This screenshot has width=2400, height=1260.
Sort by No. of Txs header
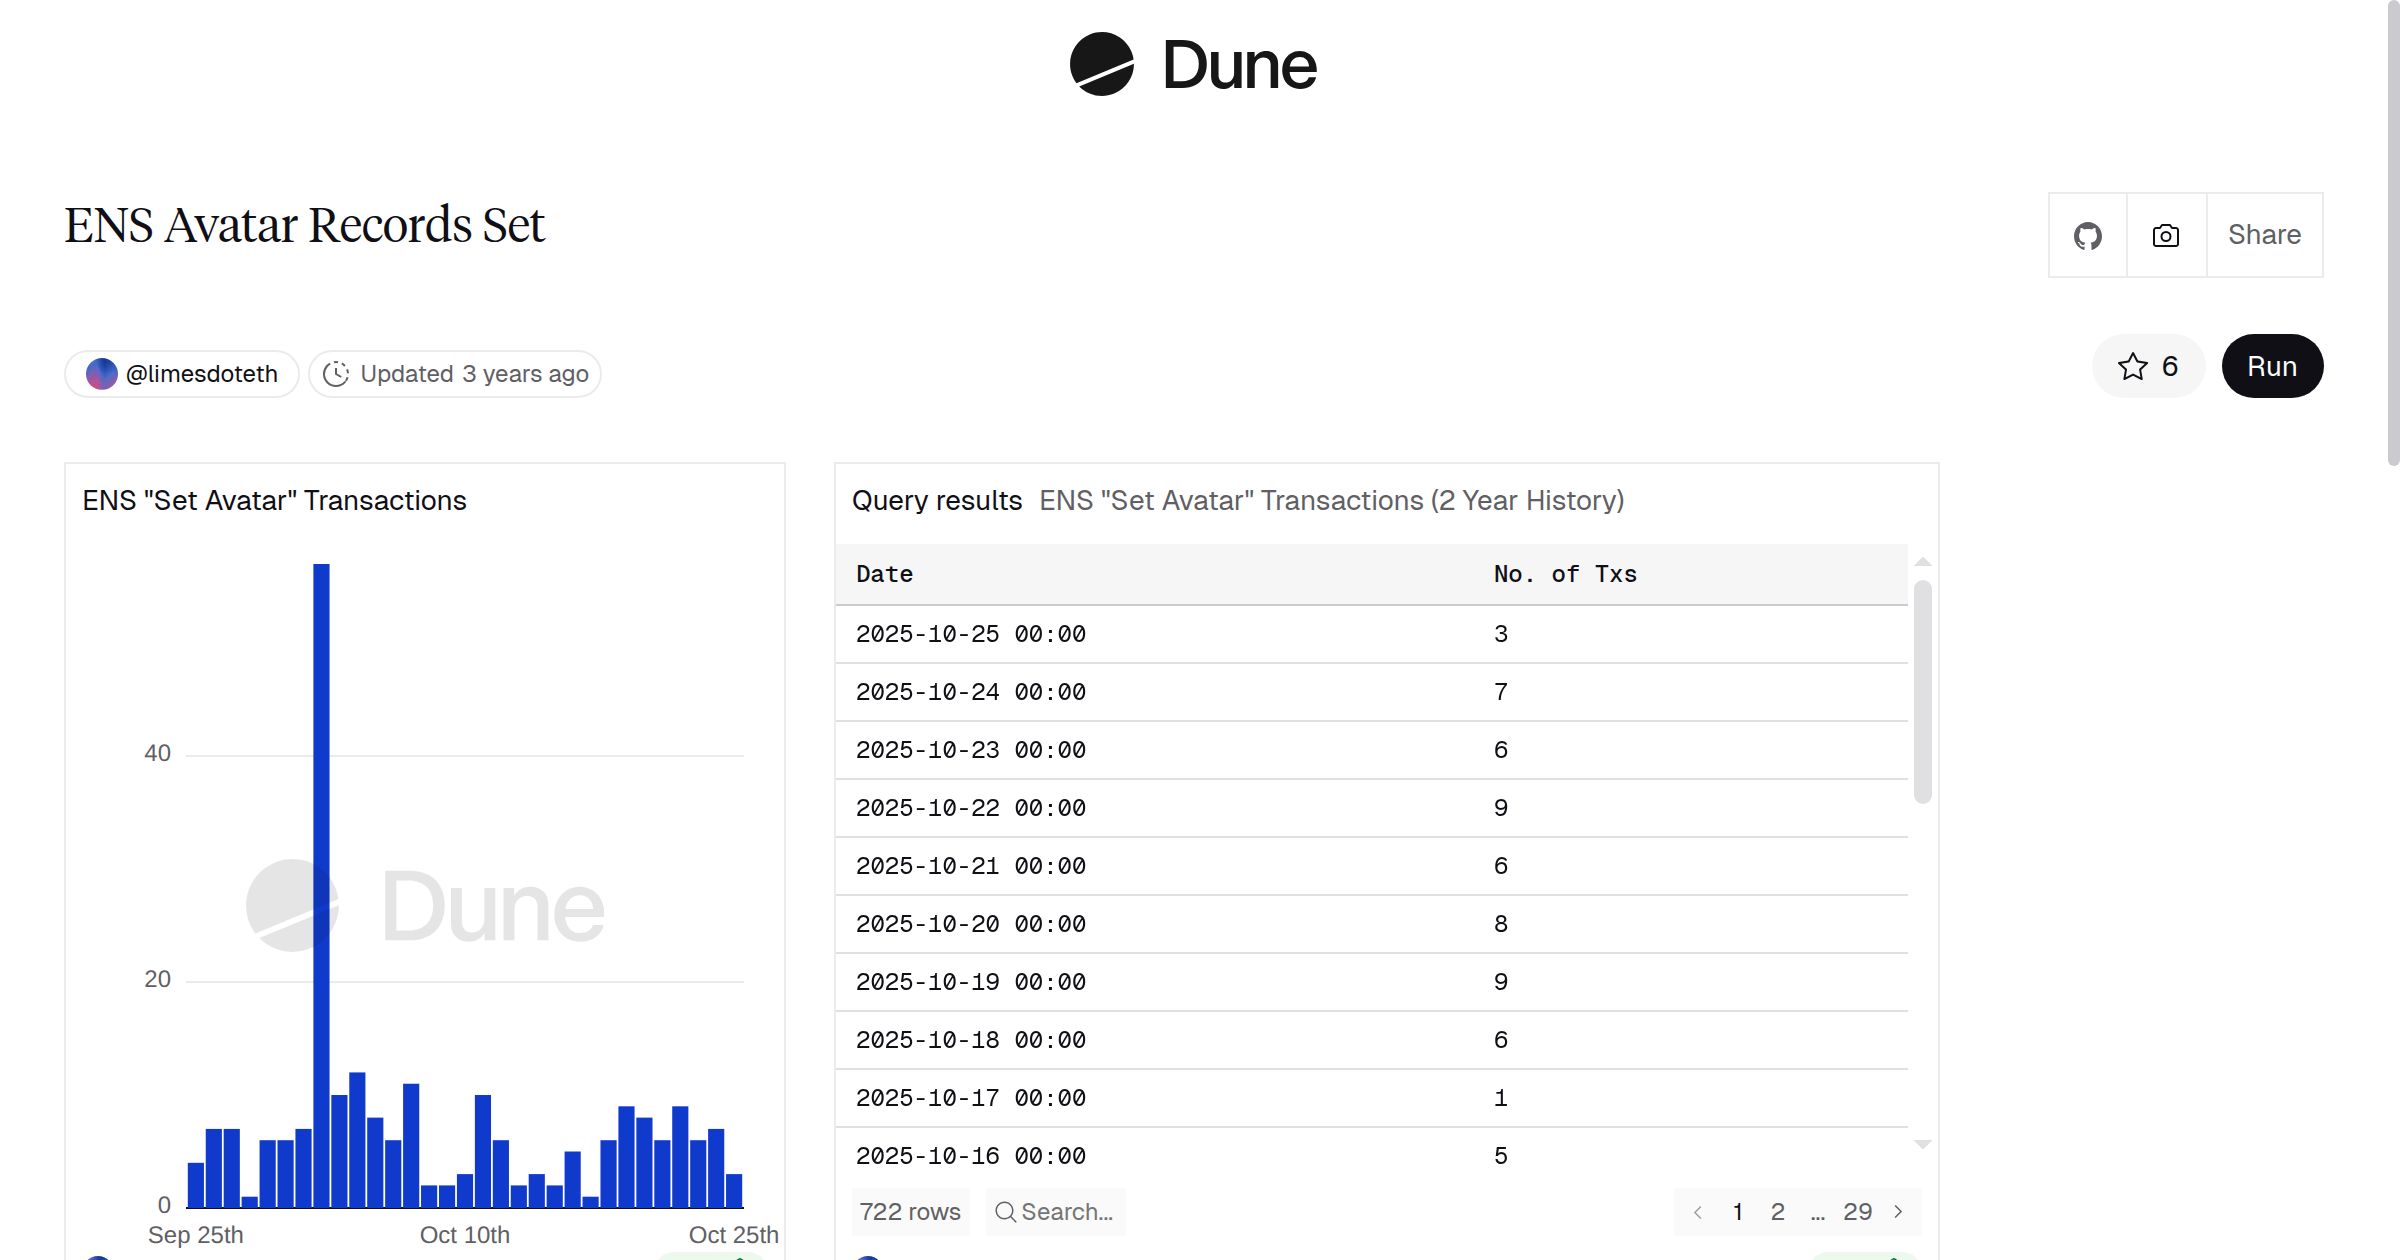(x=1564, y=574)
